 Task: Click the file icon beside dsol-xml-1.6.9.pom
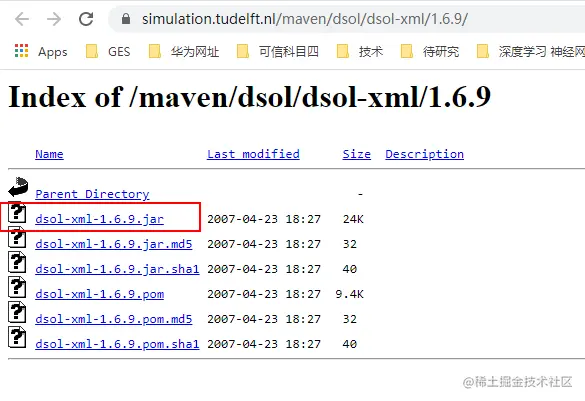(x=17, y=287)
